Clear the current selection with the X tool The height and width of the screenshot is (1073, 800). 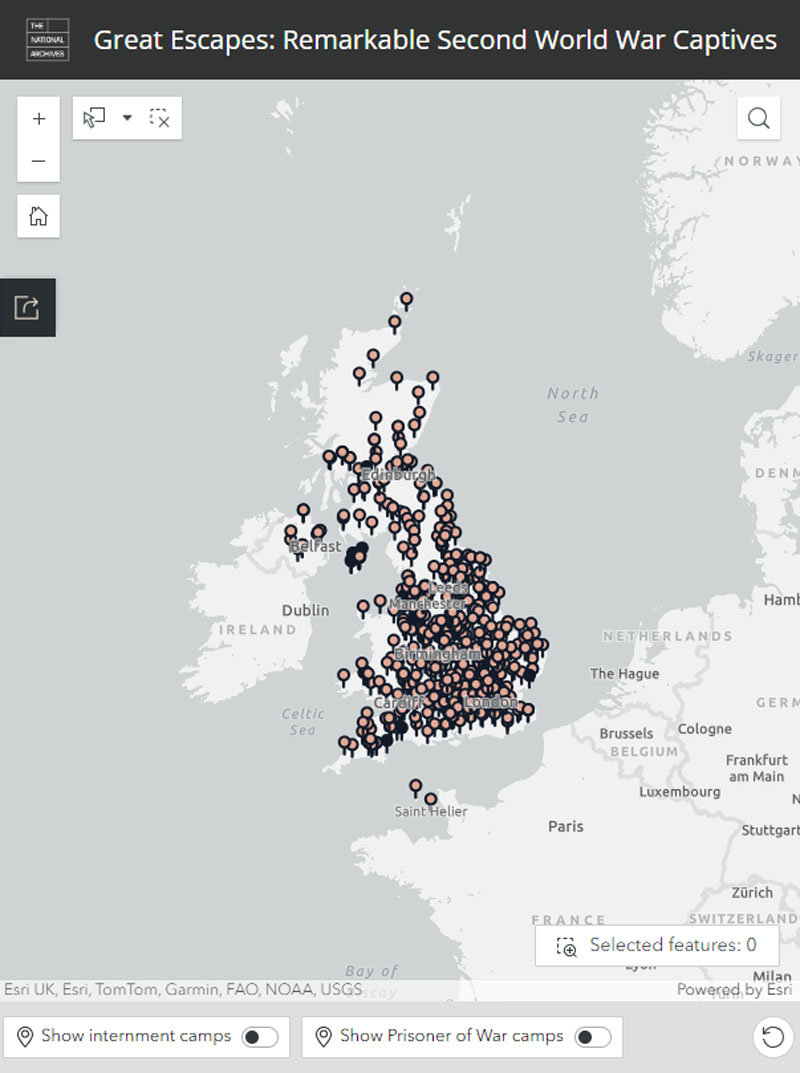click(159, 117)
